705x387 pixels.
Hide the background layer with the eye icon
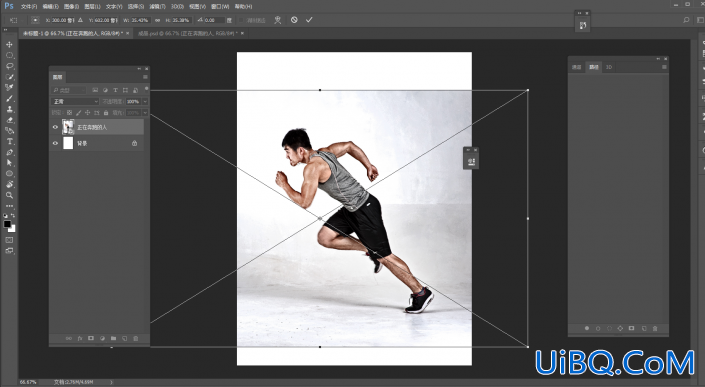tap(55, 143)
